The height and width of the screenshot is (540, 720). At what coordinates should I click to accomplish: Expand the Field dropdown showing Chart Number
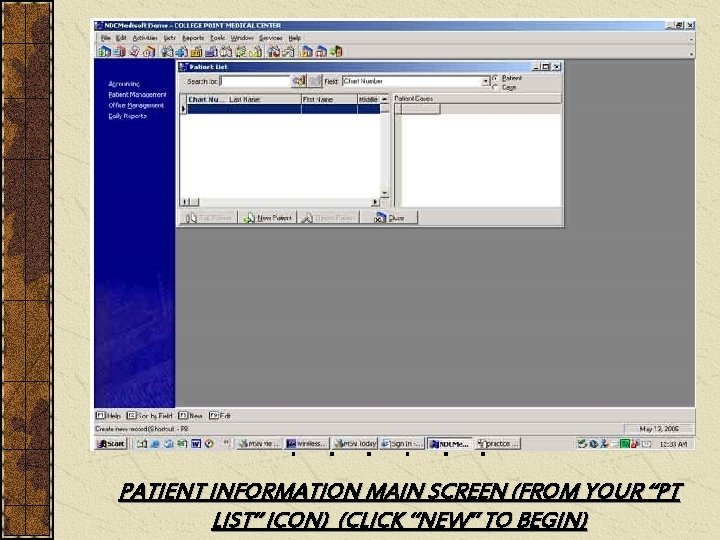[x=485, y=82]
